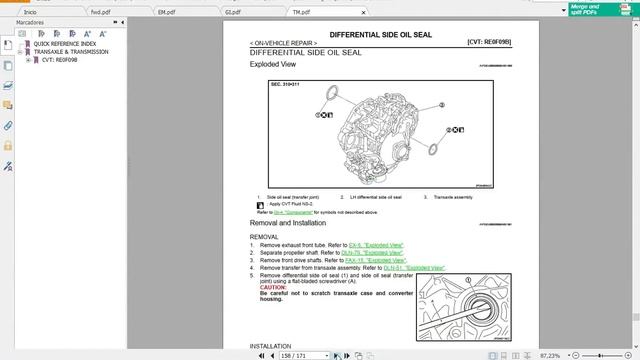The image size is (640, 360).
Task: Open the Attachments paperclip panel icon
Action: coord(8,126)
